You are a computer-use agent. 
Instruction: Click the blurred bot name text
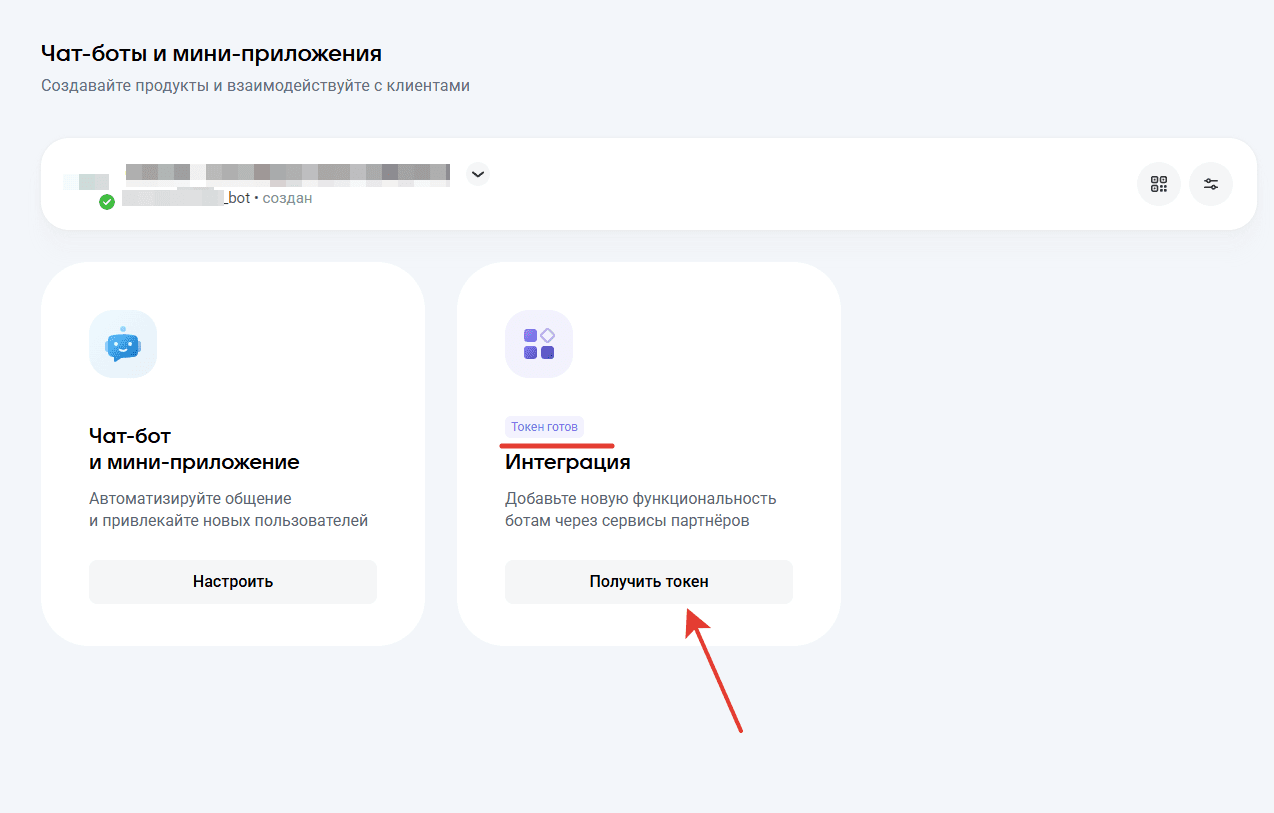click(x=287, y=172)
